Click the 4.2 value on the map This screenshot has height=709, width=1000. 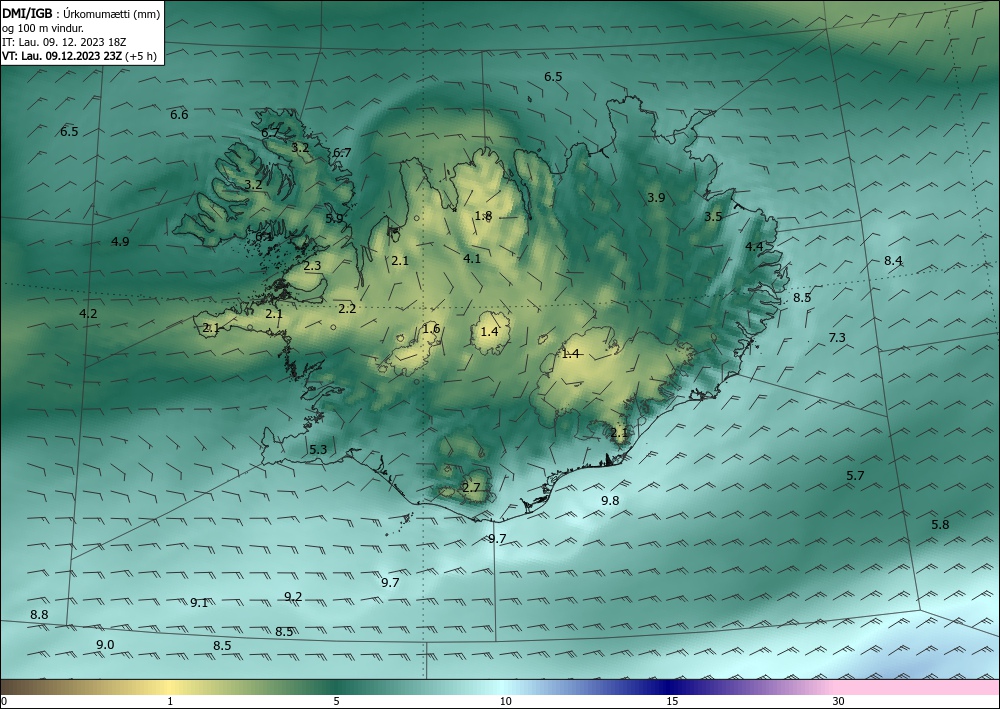point(88,314)
